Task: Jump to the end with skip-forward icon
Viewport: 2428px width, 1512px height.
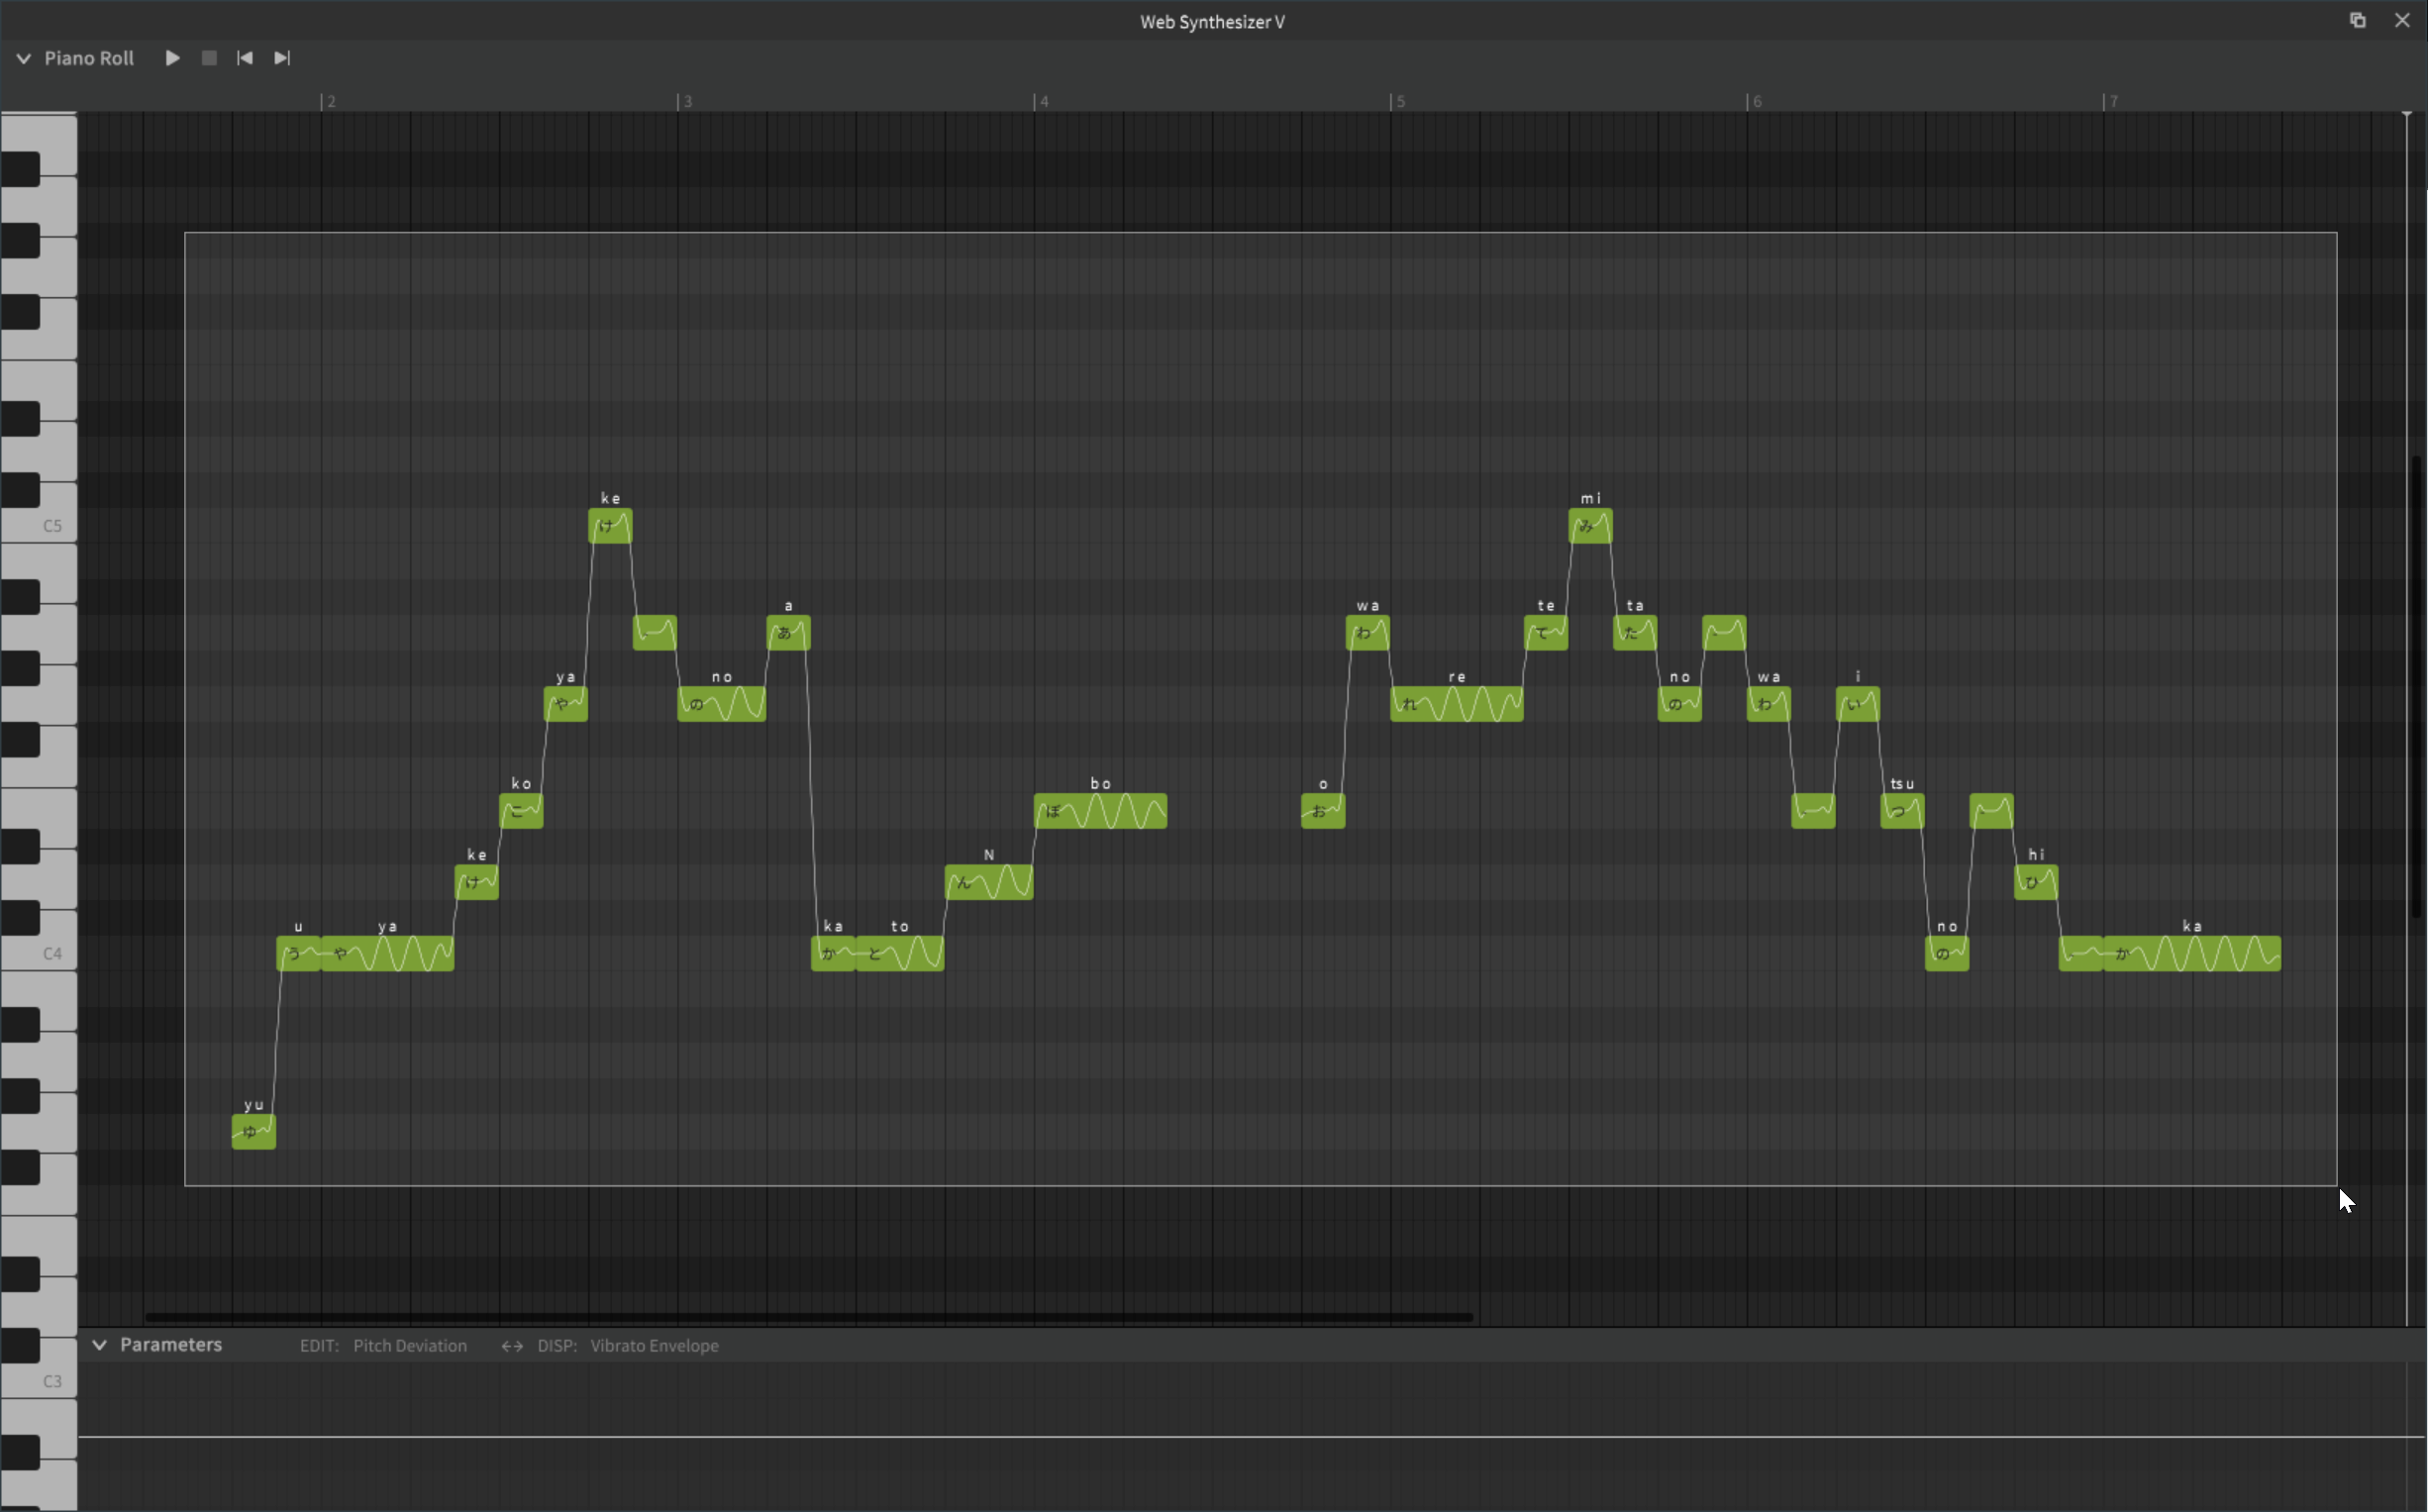Action: click(282, 58)
